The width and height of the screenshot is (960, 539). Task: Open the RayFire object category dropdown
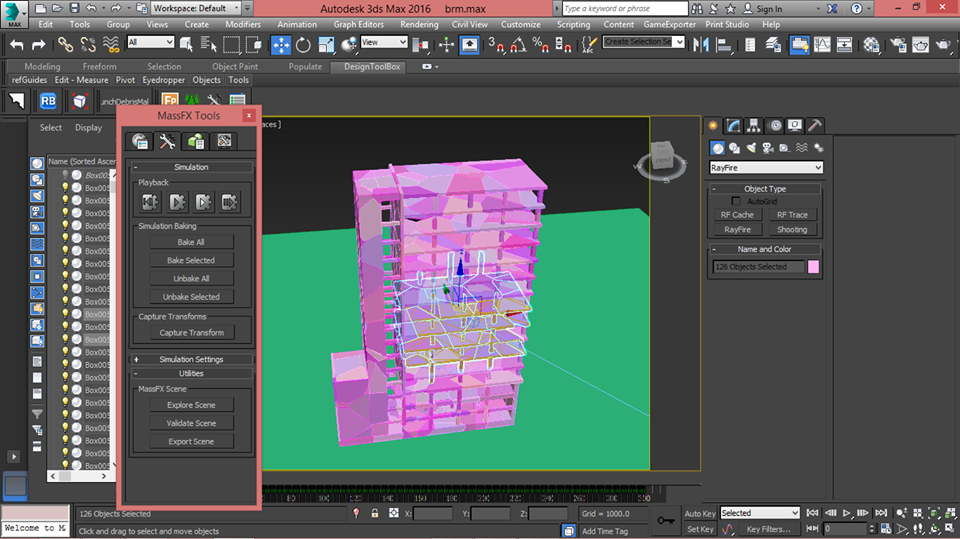tap(766, 167)
